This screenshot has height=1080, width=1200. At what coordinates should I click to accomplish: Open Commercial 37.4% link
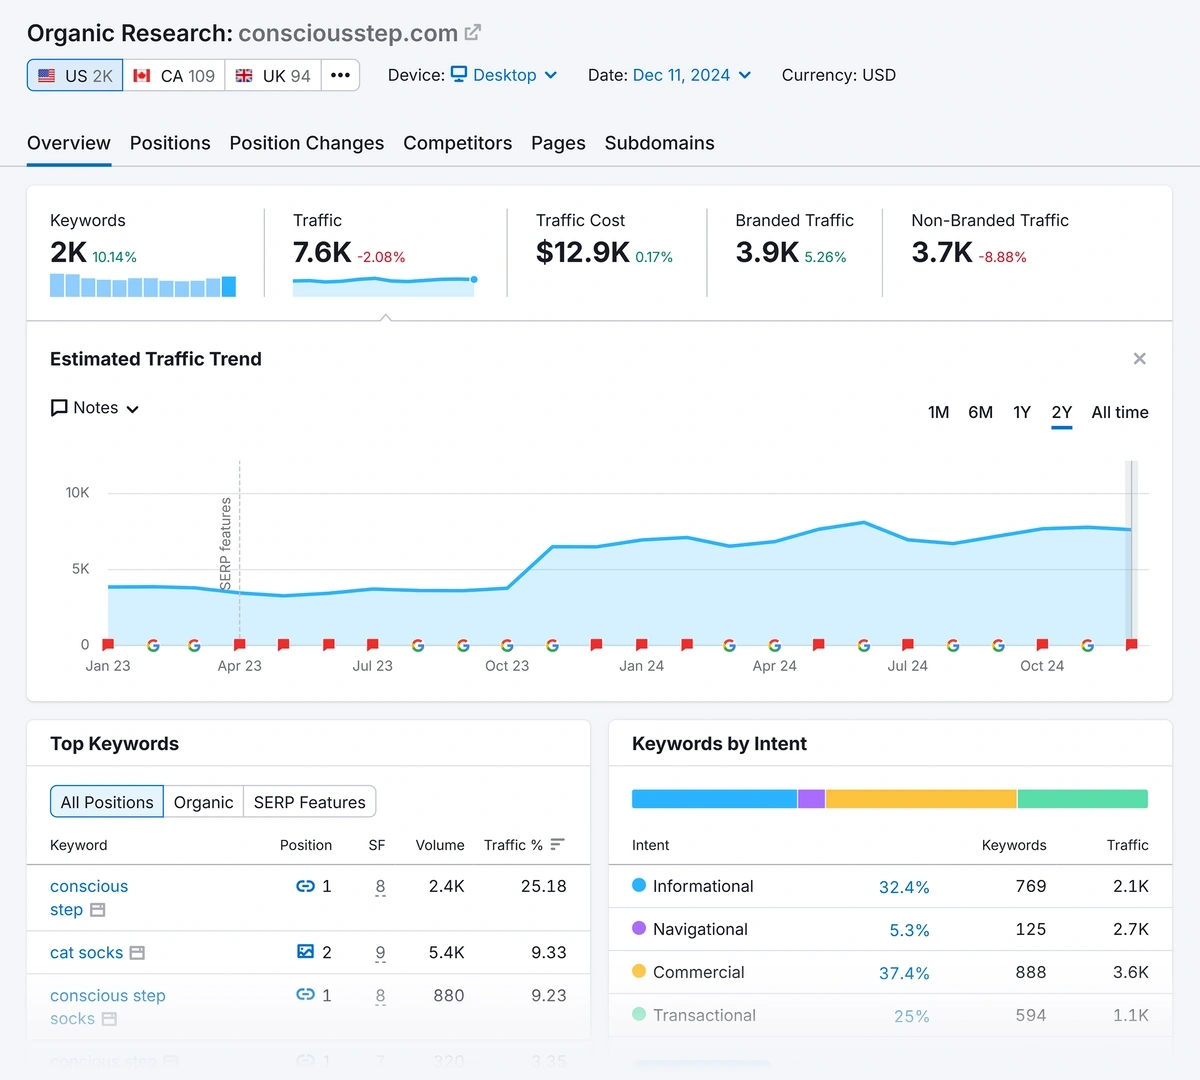[x=904, y=973]
